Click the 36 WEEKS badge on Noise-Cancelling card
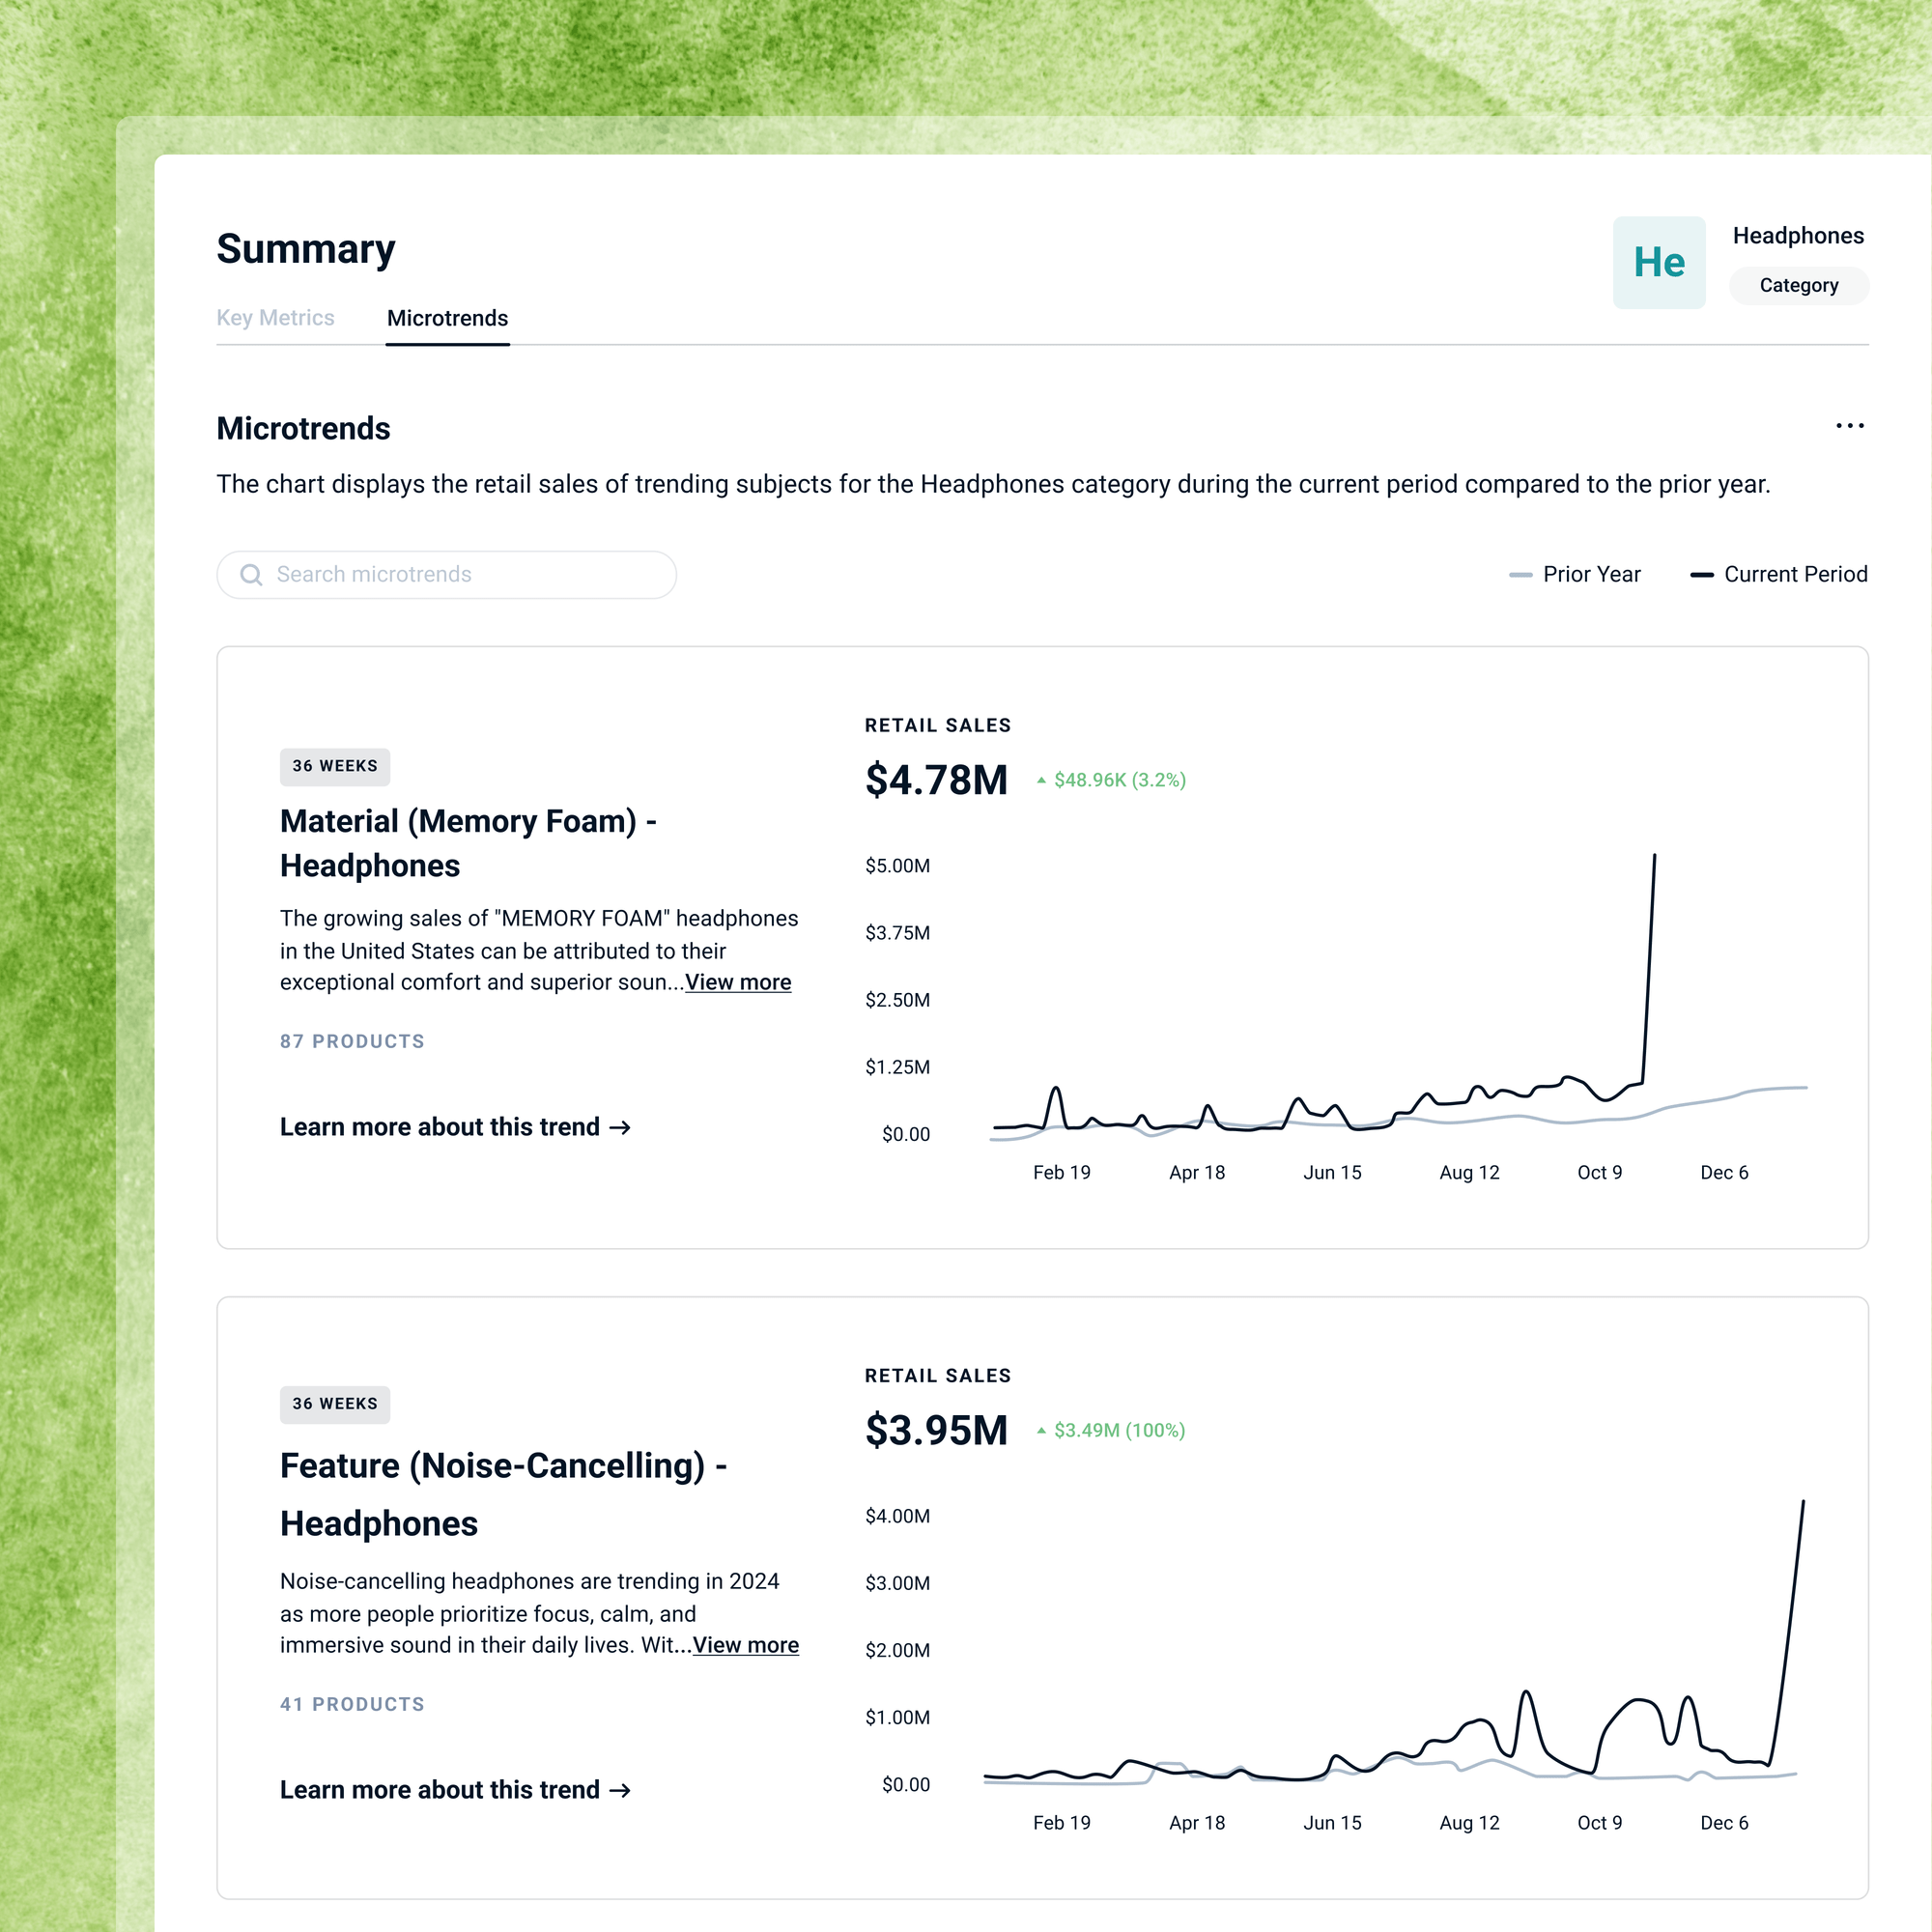Image resolution: width=1932 pixels, height=1932 pixels. (335, 1405)
